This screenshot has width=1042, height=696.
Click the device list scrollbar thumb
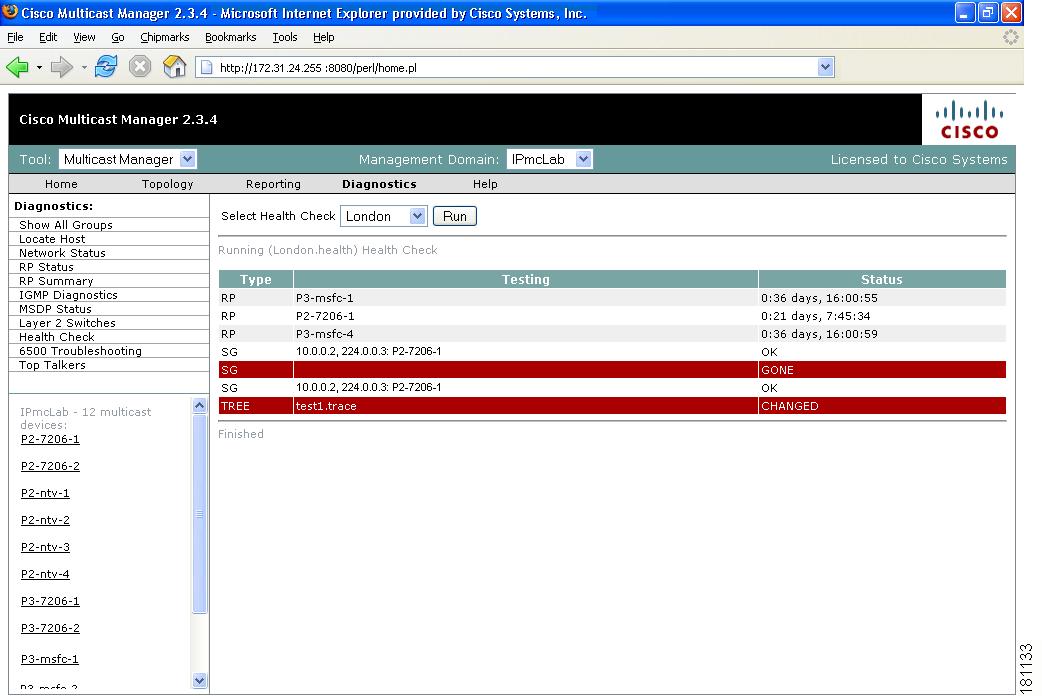click(199, 513)
